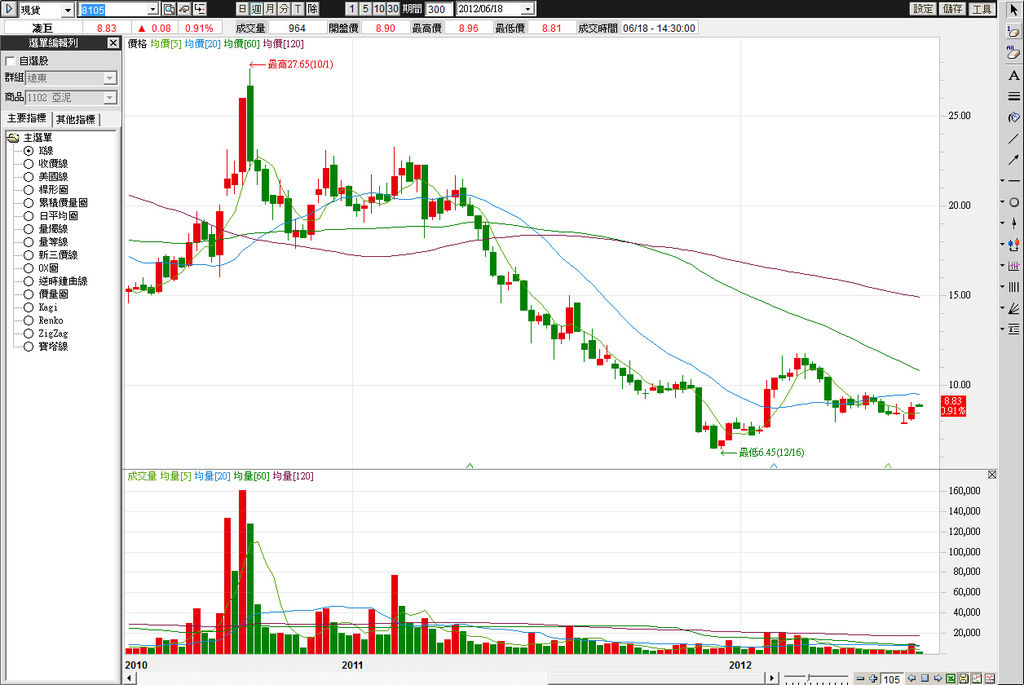Select the vertical marker tool
The width and height of the screenshot is (1024, 685).
click(x=1014, y=223)
